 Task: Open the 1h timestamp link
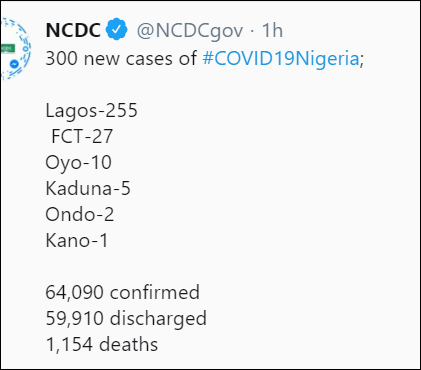pyautogui.click(x=272, y=30)
